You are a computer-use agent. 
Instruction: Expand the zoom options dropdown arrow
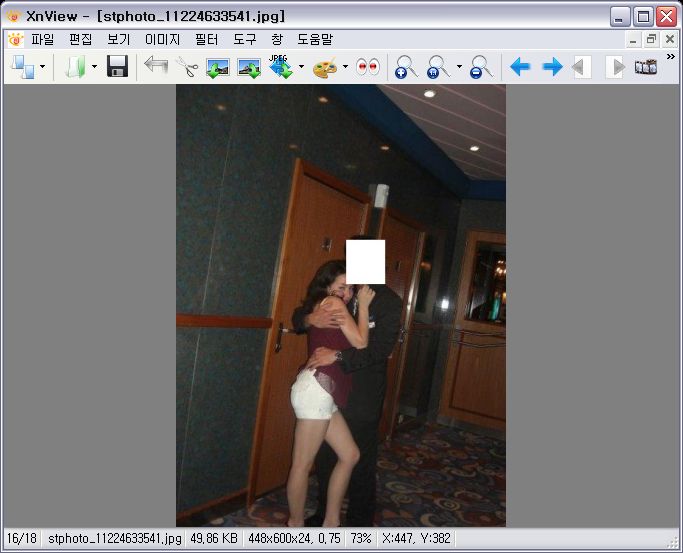pyautogui.click(x=459, y=68)
